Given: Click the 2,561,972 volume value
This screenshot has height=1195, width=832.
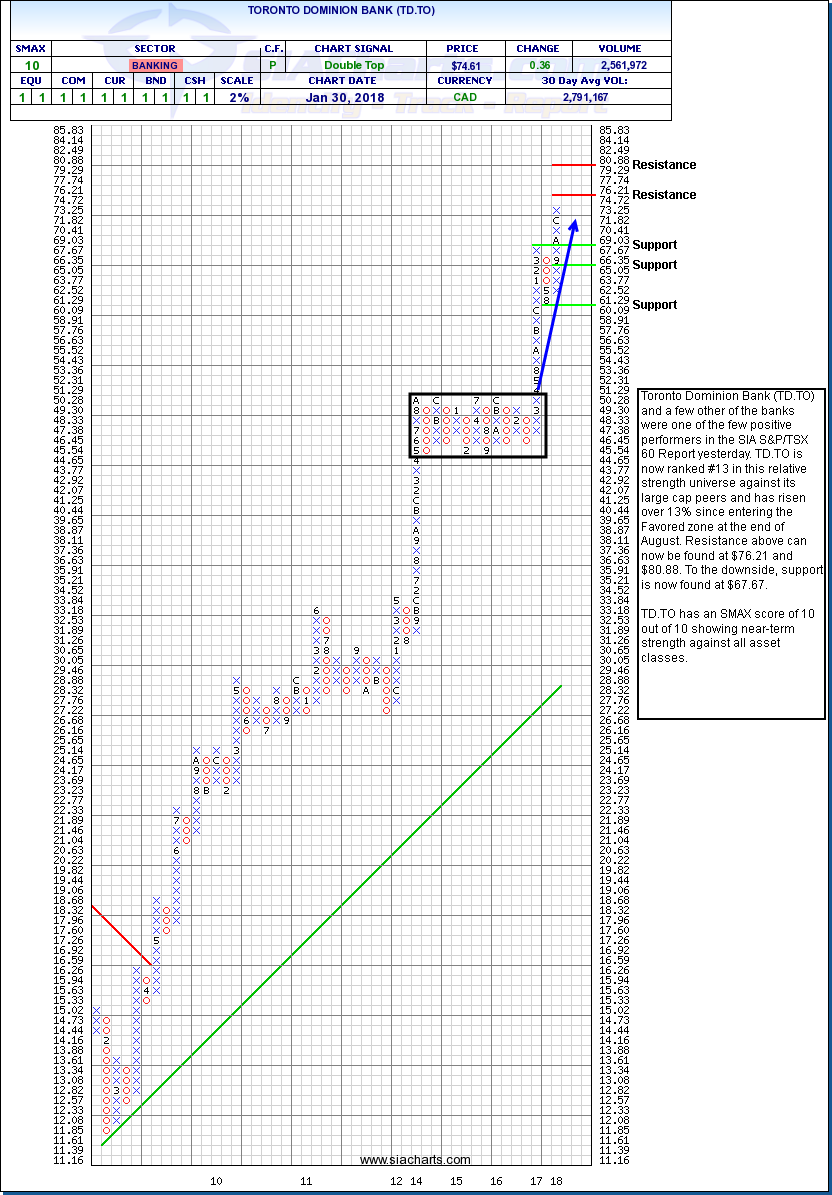Looking at the screenshot, I should [x=616, y=65].
